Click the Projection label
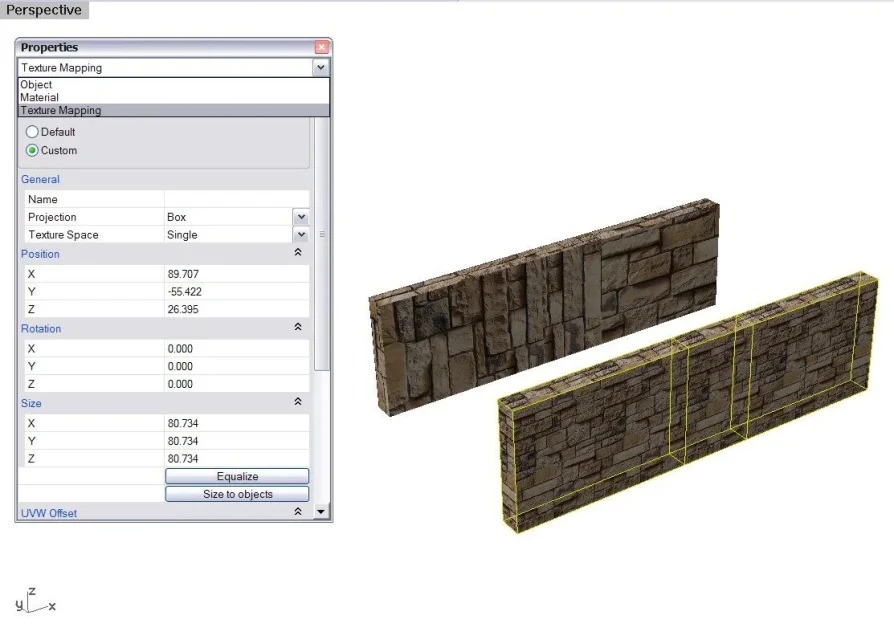The height and width of the screenshot is (640, 894). pyautogui.click(x=52, y=217)
